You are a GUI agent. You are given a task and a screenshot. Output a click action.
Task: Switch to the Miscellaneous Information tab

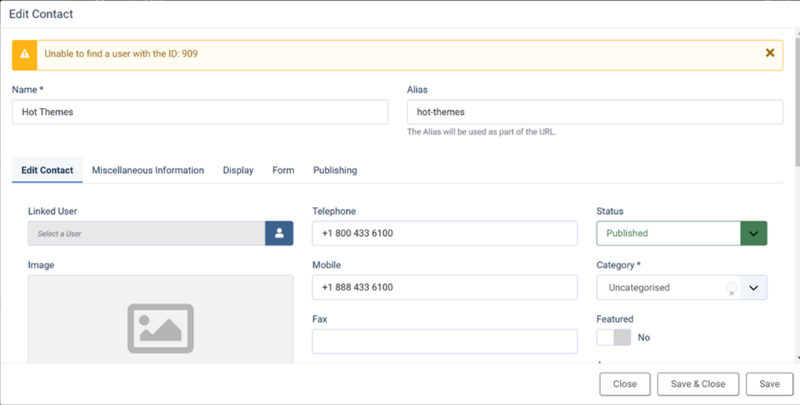click(x=148, y=170)
